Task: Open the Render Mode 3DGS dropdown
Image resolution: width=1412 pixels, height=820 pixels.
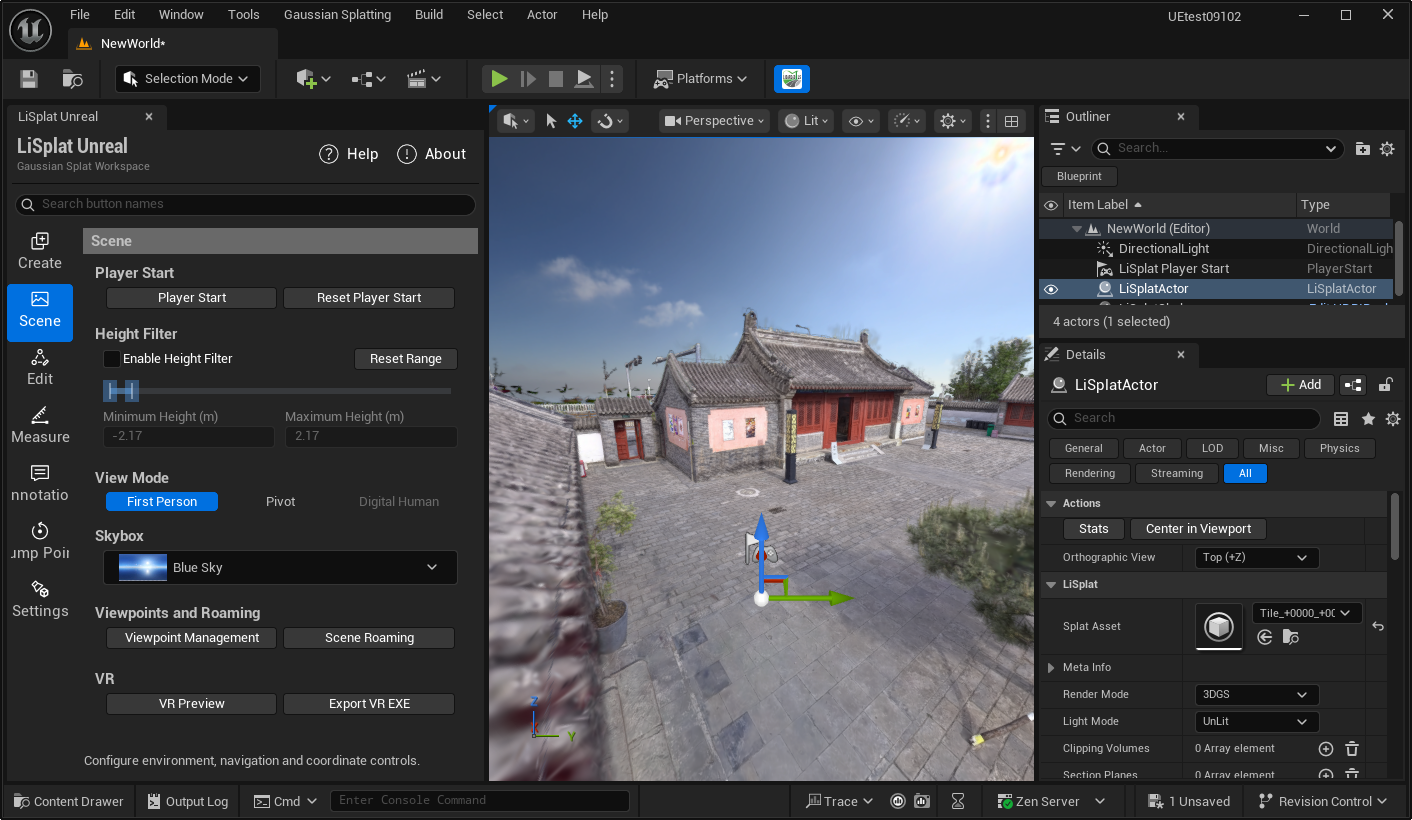Action: pyautogui.click(x=1257, y=695)
